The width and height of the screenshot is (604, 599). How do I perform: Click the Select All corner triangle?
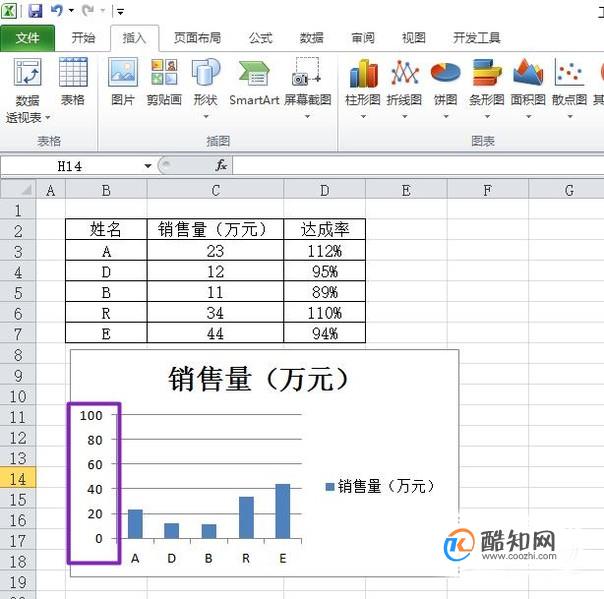coord(25,190)
